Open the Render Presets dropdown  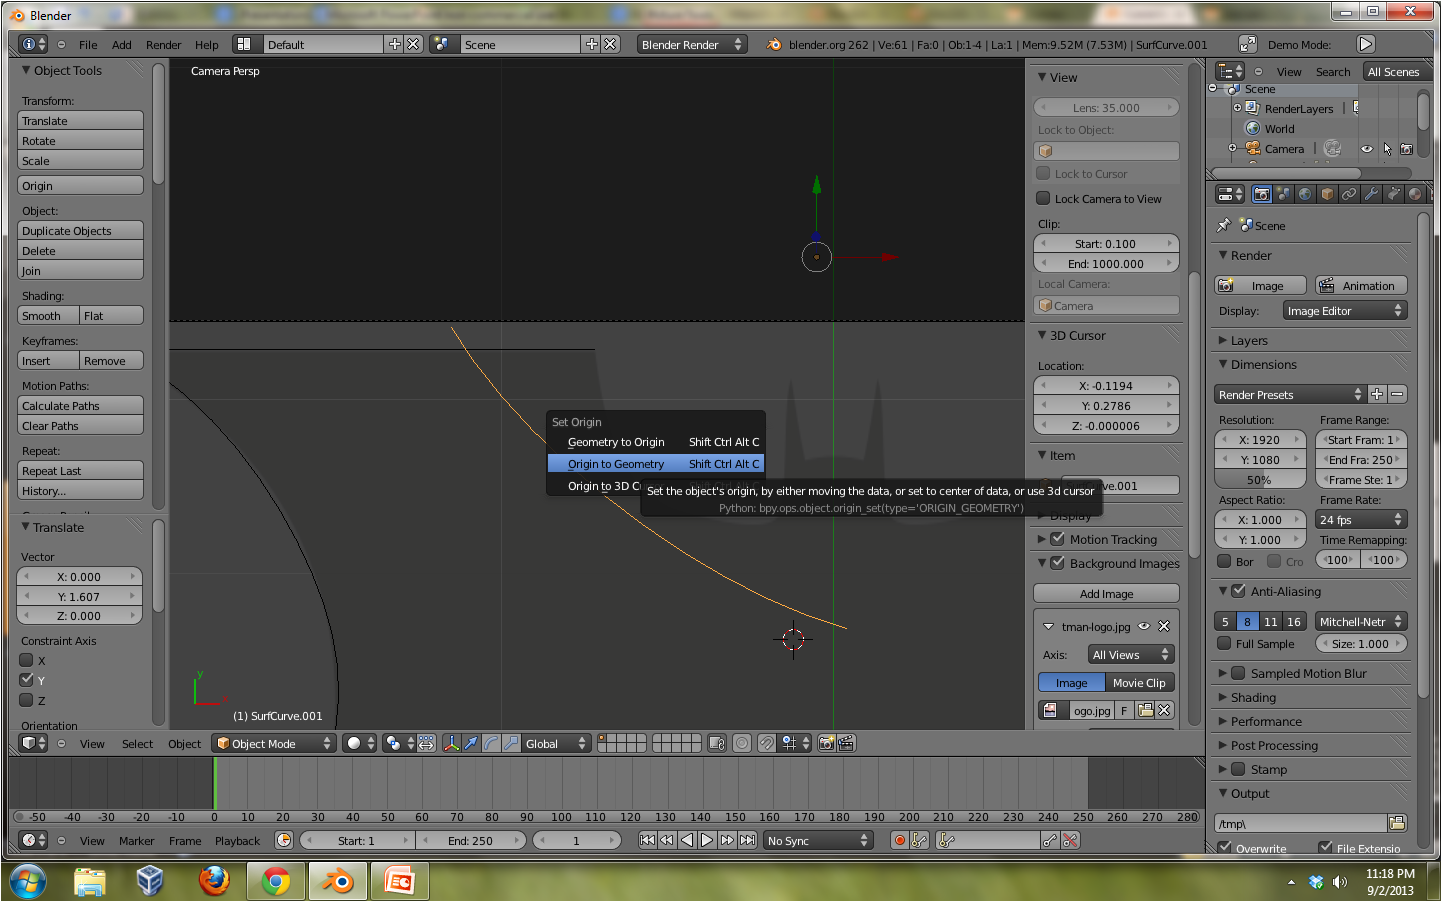pos(1290,394)
